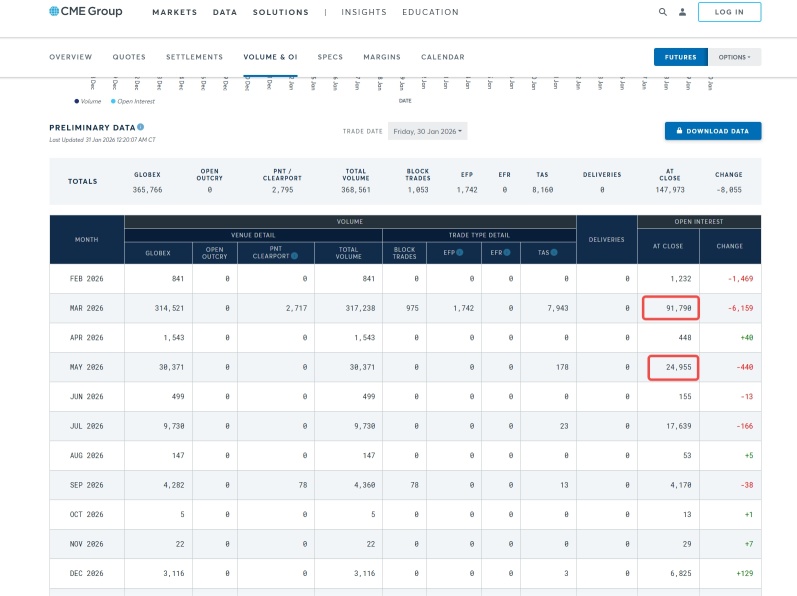This screenshot has width=797, height=596.
Task: Open the search magnifier icon
Action: point(663,12)
